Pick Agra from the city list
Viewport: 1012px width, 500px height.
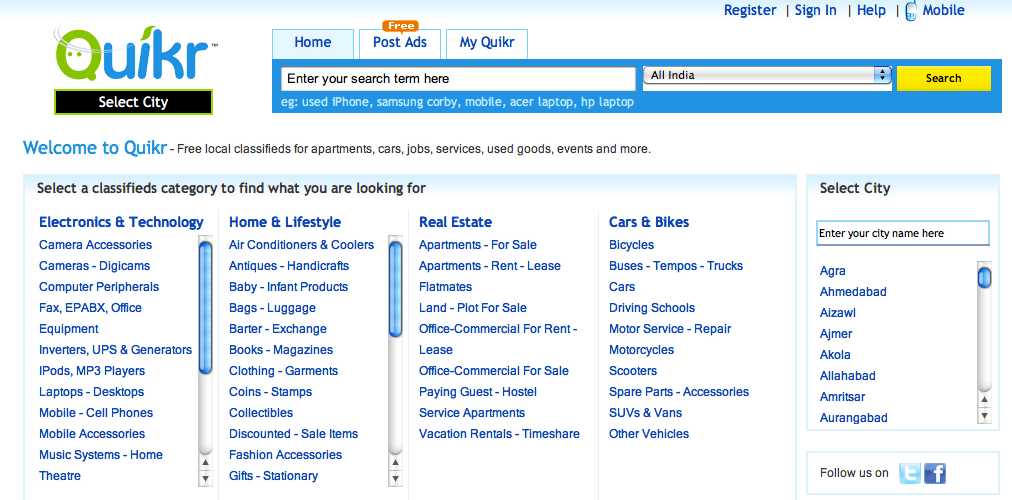click(833, 271)
